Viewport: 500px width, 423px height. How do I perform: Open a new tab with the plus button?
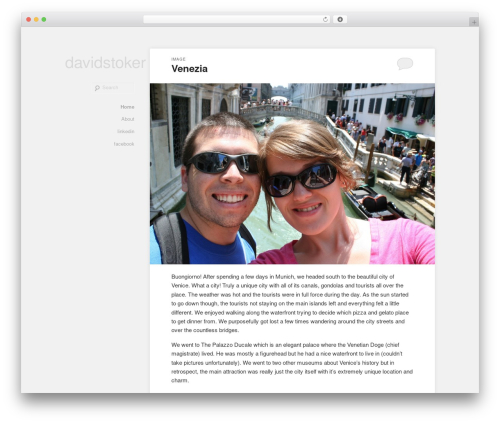pos(474,22)
